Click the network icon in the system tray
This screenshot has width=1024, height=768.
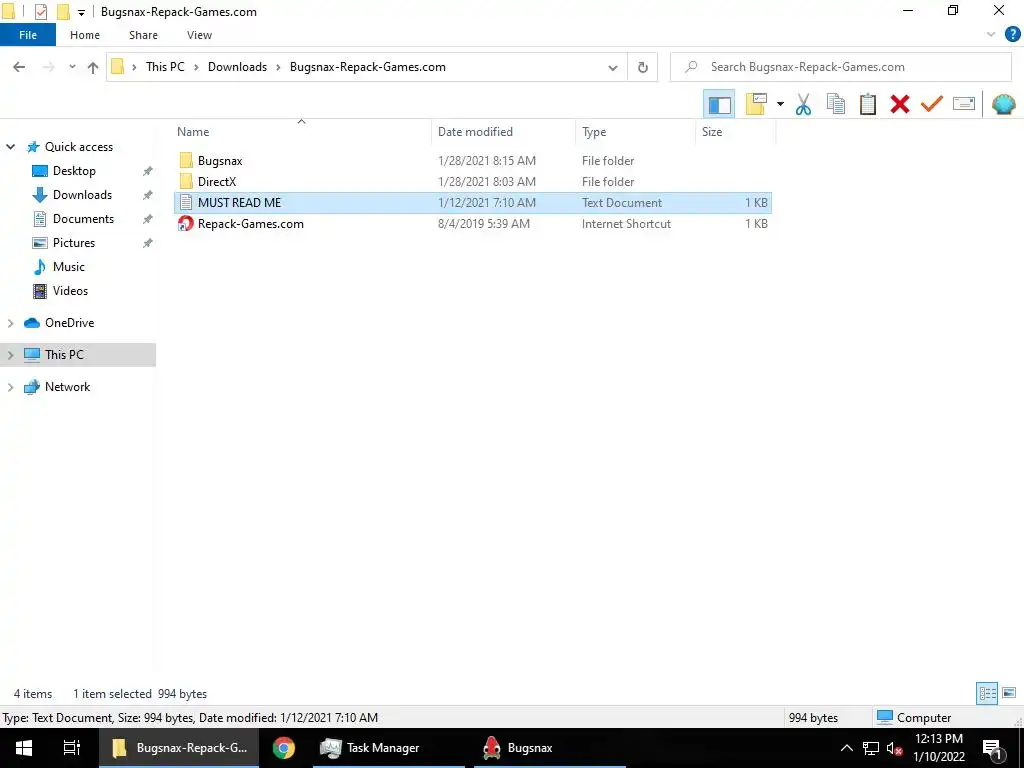[x=871, y=748]
